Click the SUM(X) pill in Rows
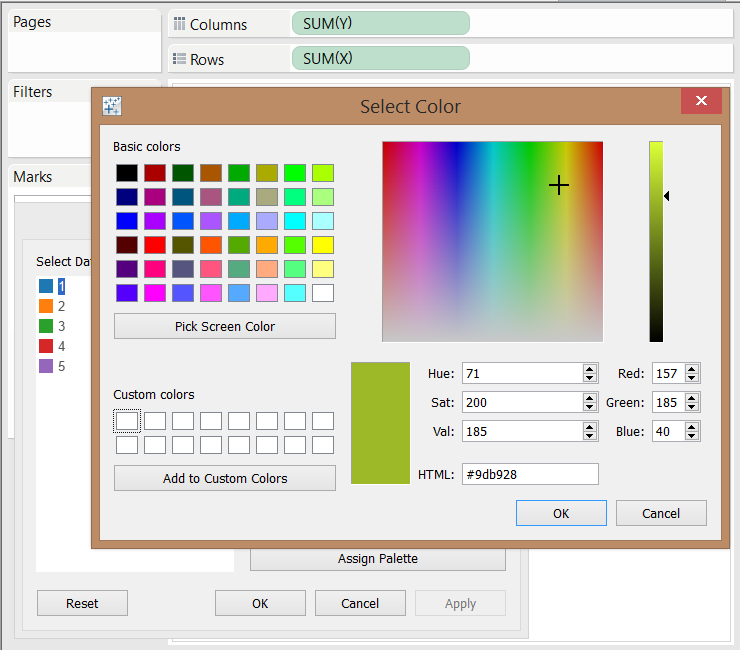Screen dimensions: 740x650 [380, 59]
